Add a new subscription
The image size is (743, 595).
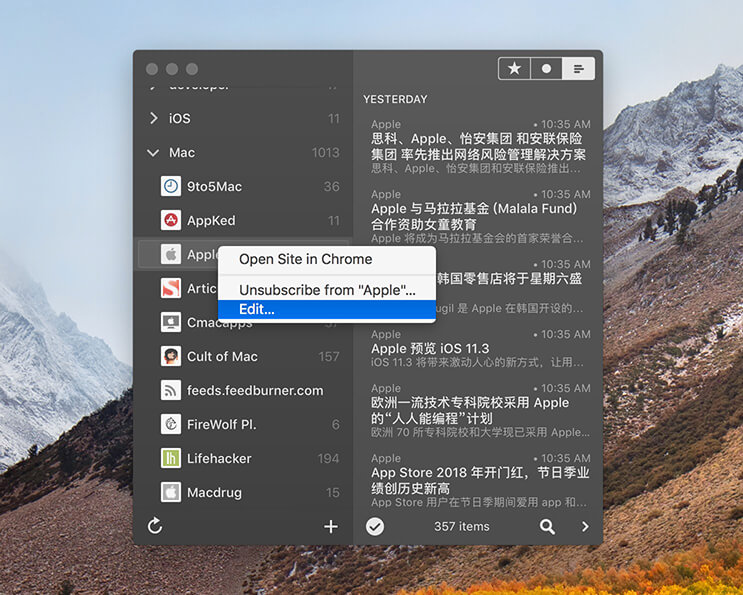click(331, 526)
